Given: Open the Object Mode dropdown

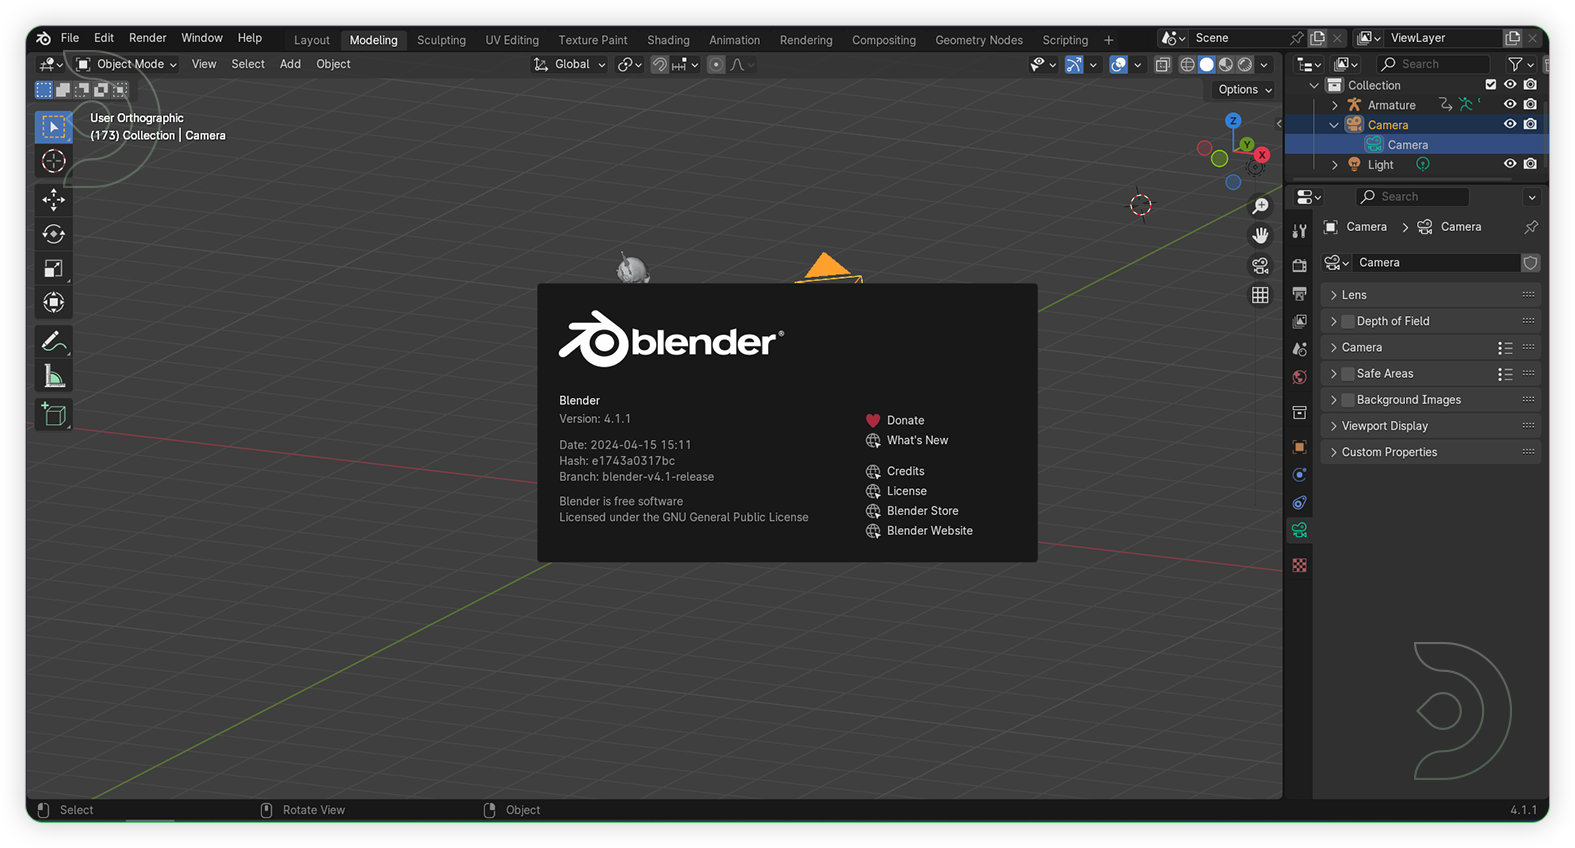Looking at the screenshot, I should point(127,64).
